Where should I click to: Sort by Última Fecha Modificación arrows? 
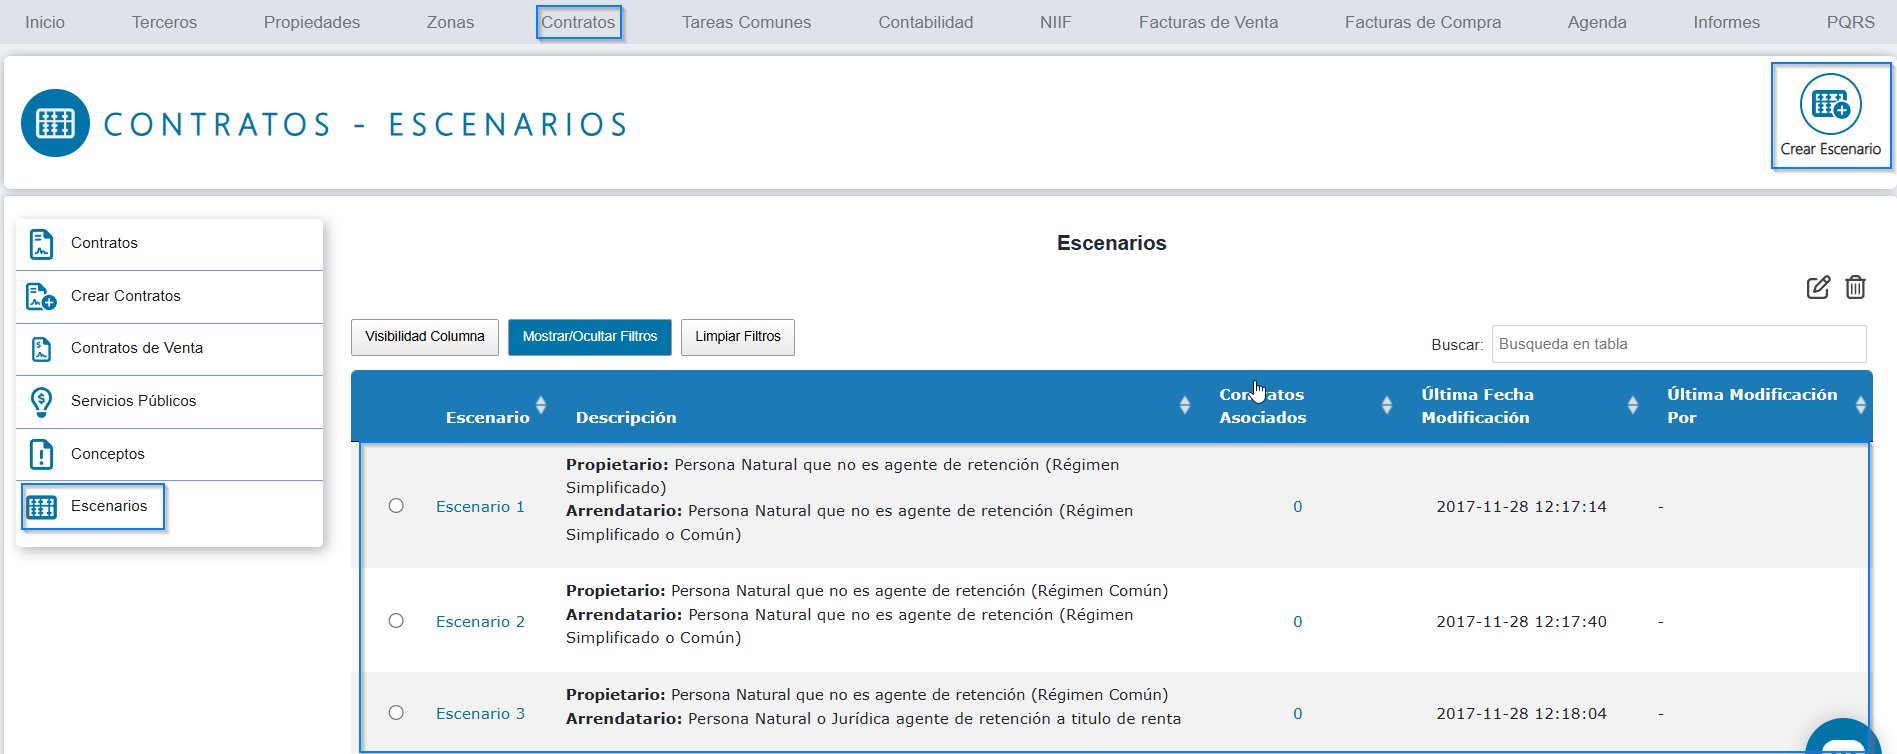pyautogui.click(x=1632, y=405)
